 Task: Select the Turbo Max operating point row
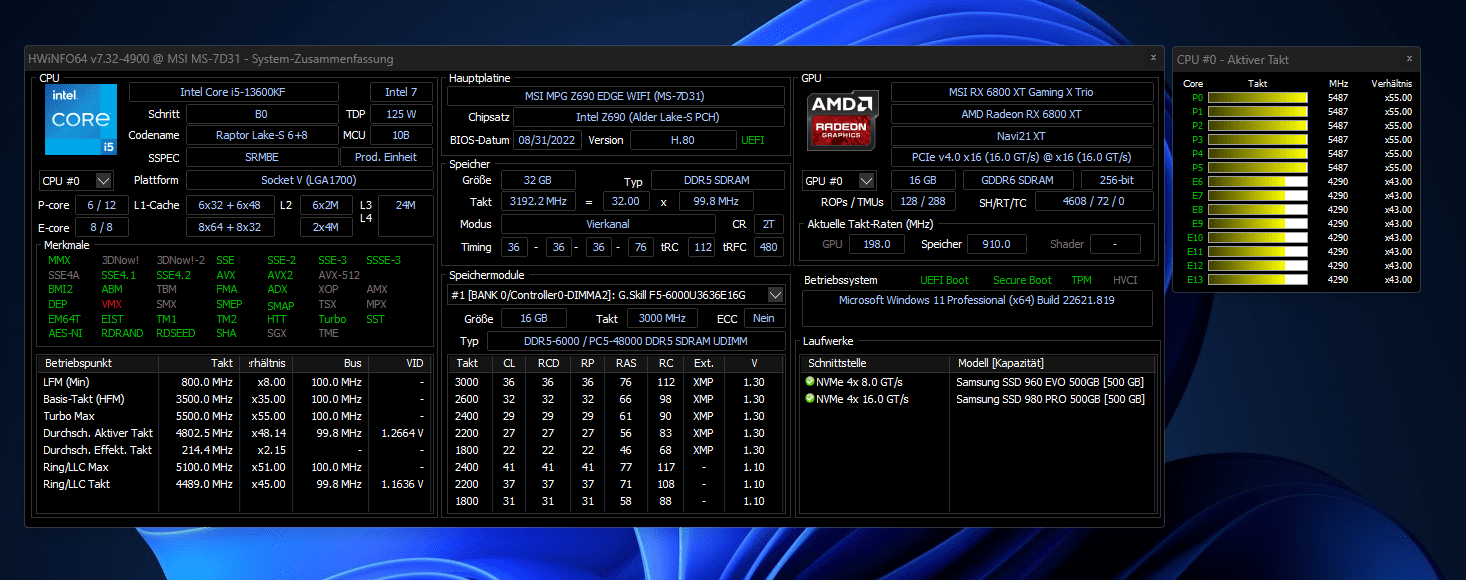point(236,416)
